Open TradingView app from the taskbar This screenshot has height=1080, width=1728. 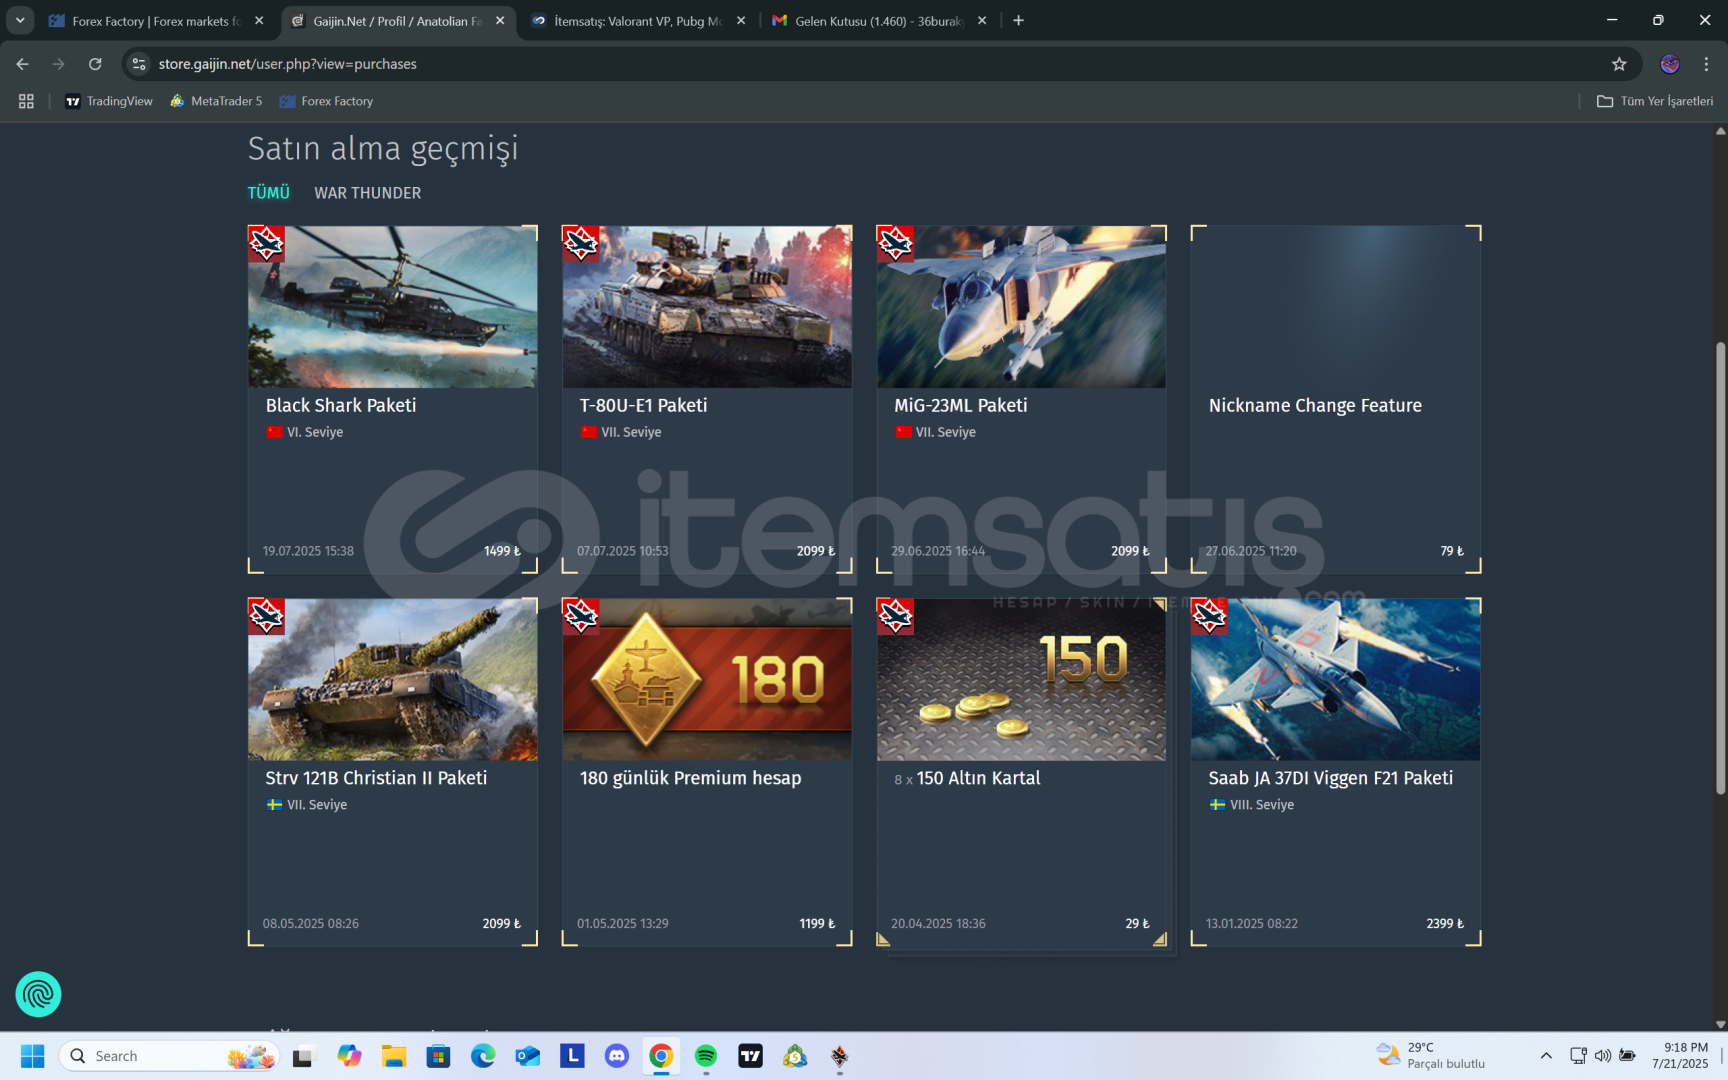751,1056
